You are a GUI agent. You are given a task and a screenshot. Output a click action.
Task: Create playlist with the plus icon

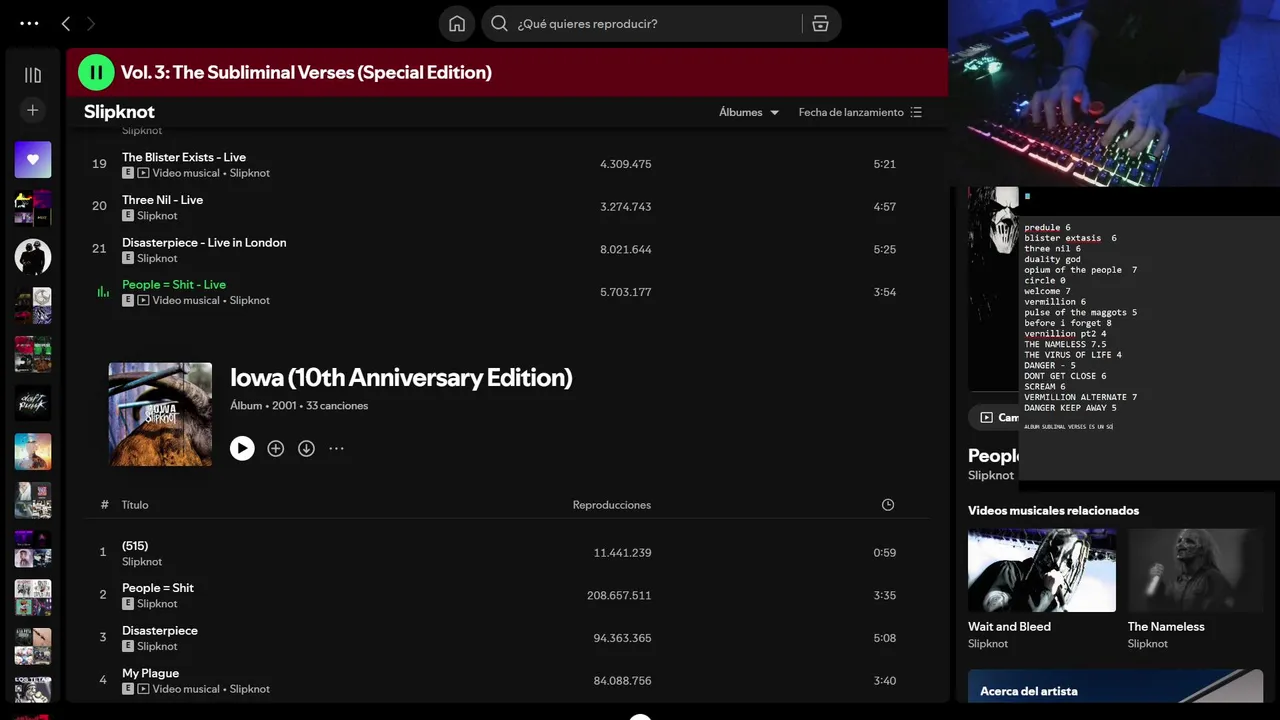(33, 110)
